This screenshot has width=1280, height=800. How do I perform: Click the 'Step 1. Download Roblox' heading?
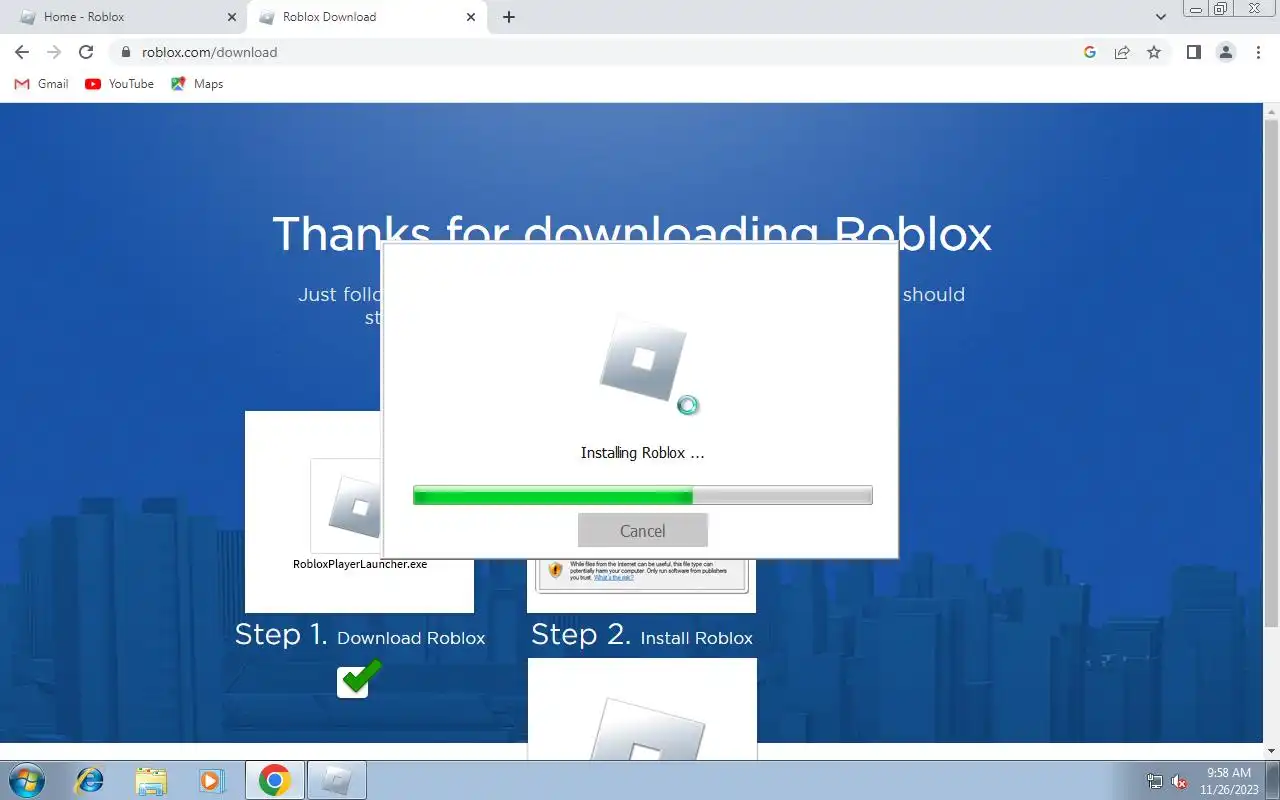[360, 635]
